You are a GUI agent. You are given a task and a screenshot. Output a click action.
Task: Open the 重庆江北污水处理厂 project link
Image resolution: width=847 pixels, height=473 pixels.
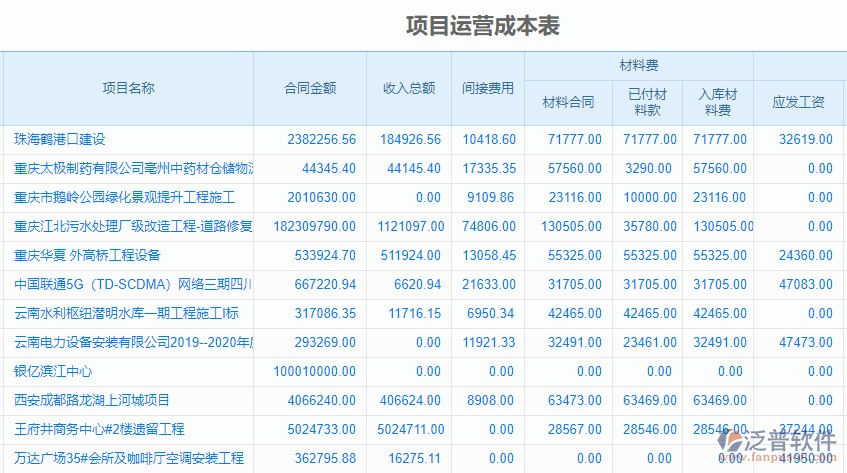point(133,226)
